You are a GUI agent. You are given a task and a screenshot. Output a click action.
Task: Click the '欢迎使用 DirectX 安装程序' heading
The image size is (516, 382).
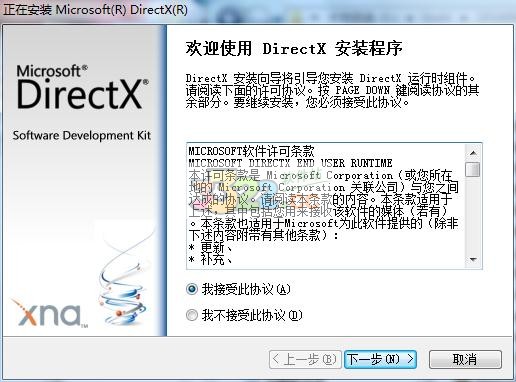tap(294, 48)
